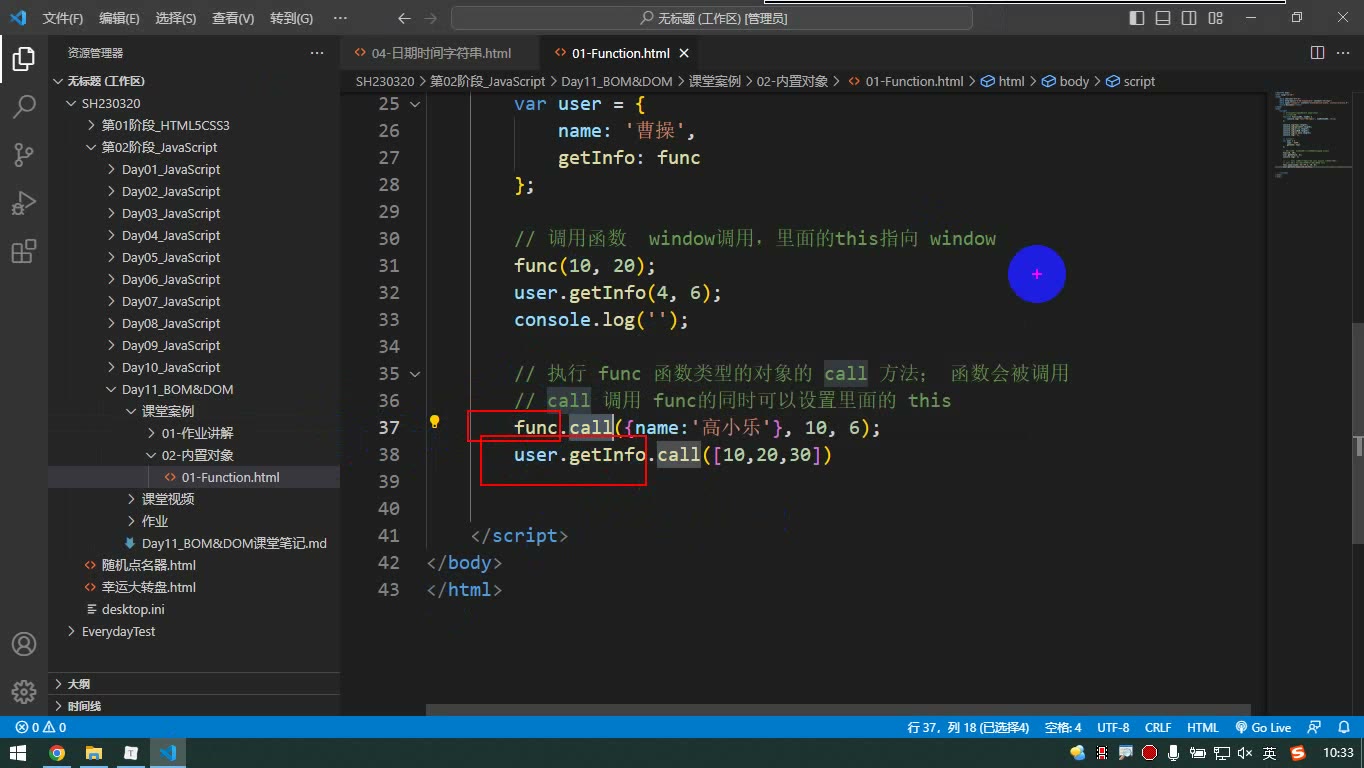The width and height of the screenshot is (1364, 768).
Task: Open the Run and Debug view
Action: point(24,203)
